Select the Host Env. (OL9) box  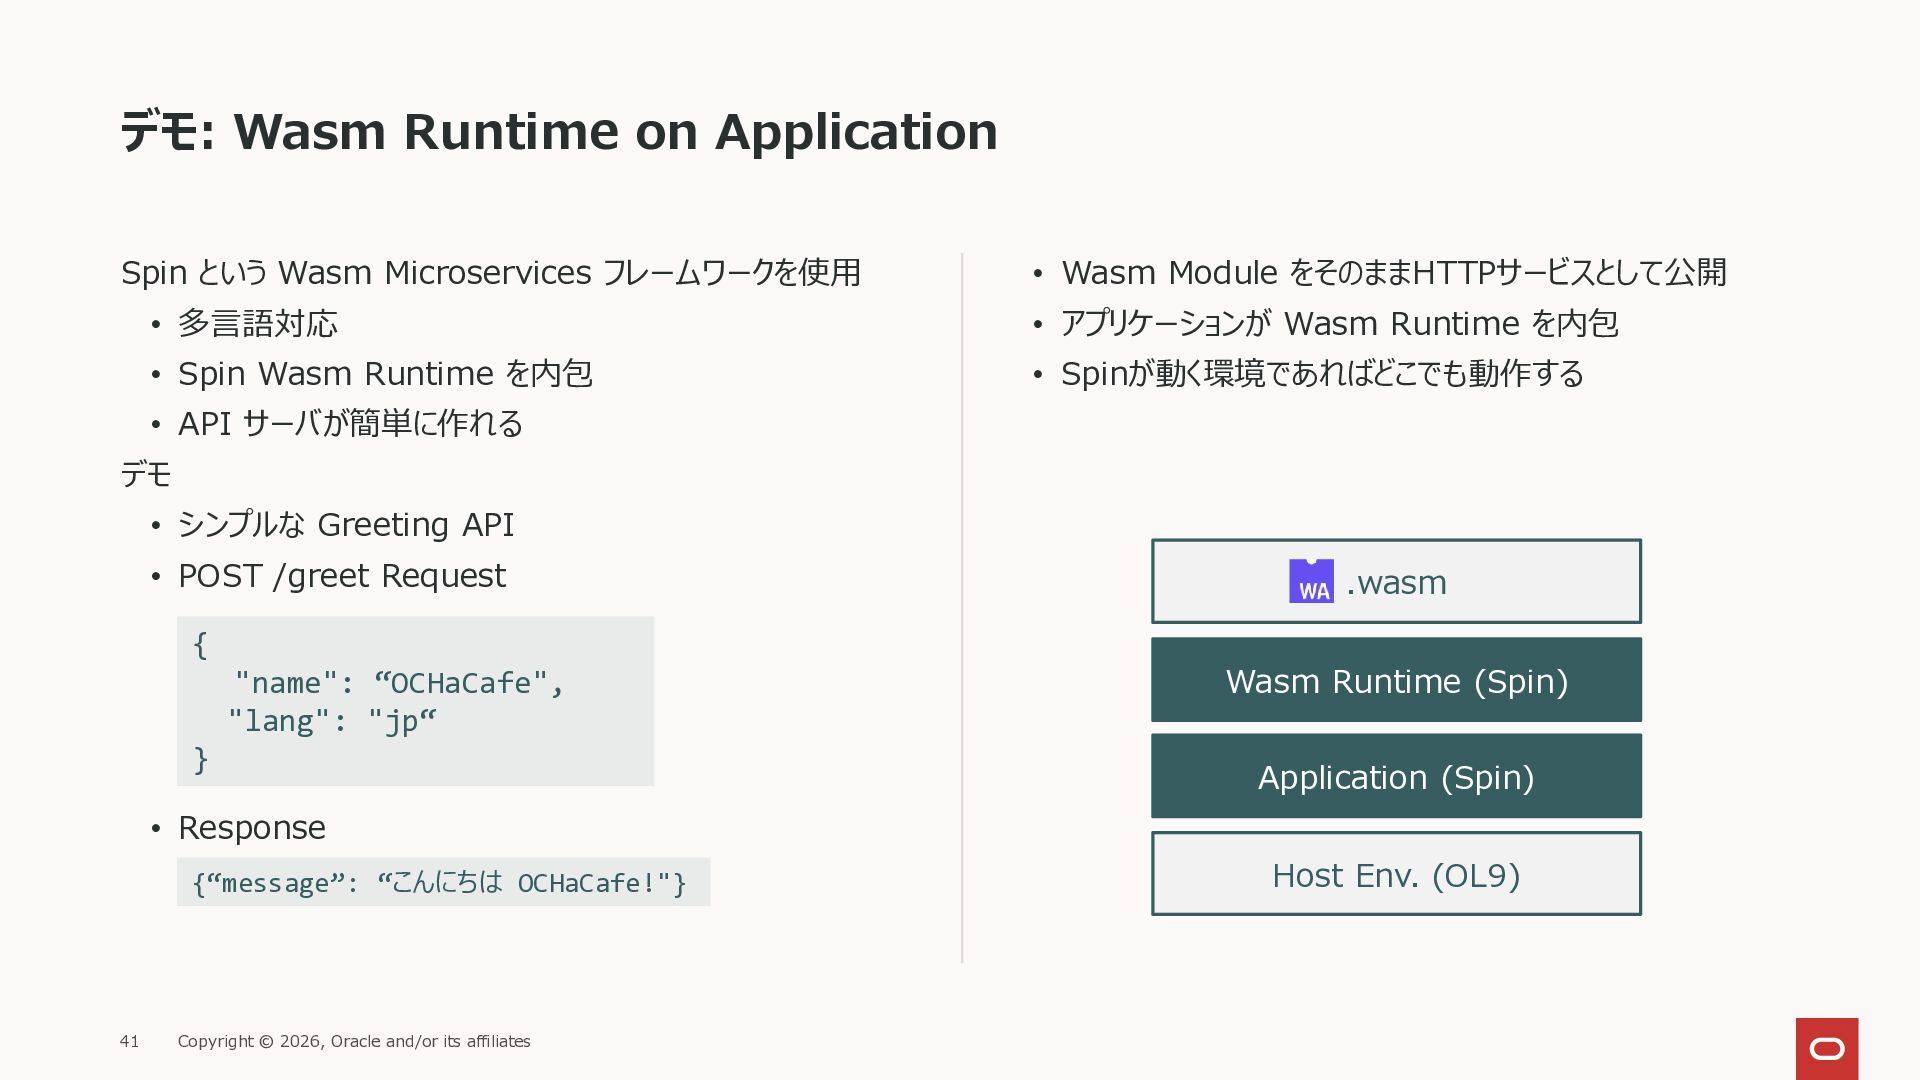click(x=1396, y=875)
